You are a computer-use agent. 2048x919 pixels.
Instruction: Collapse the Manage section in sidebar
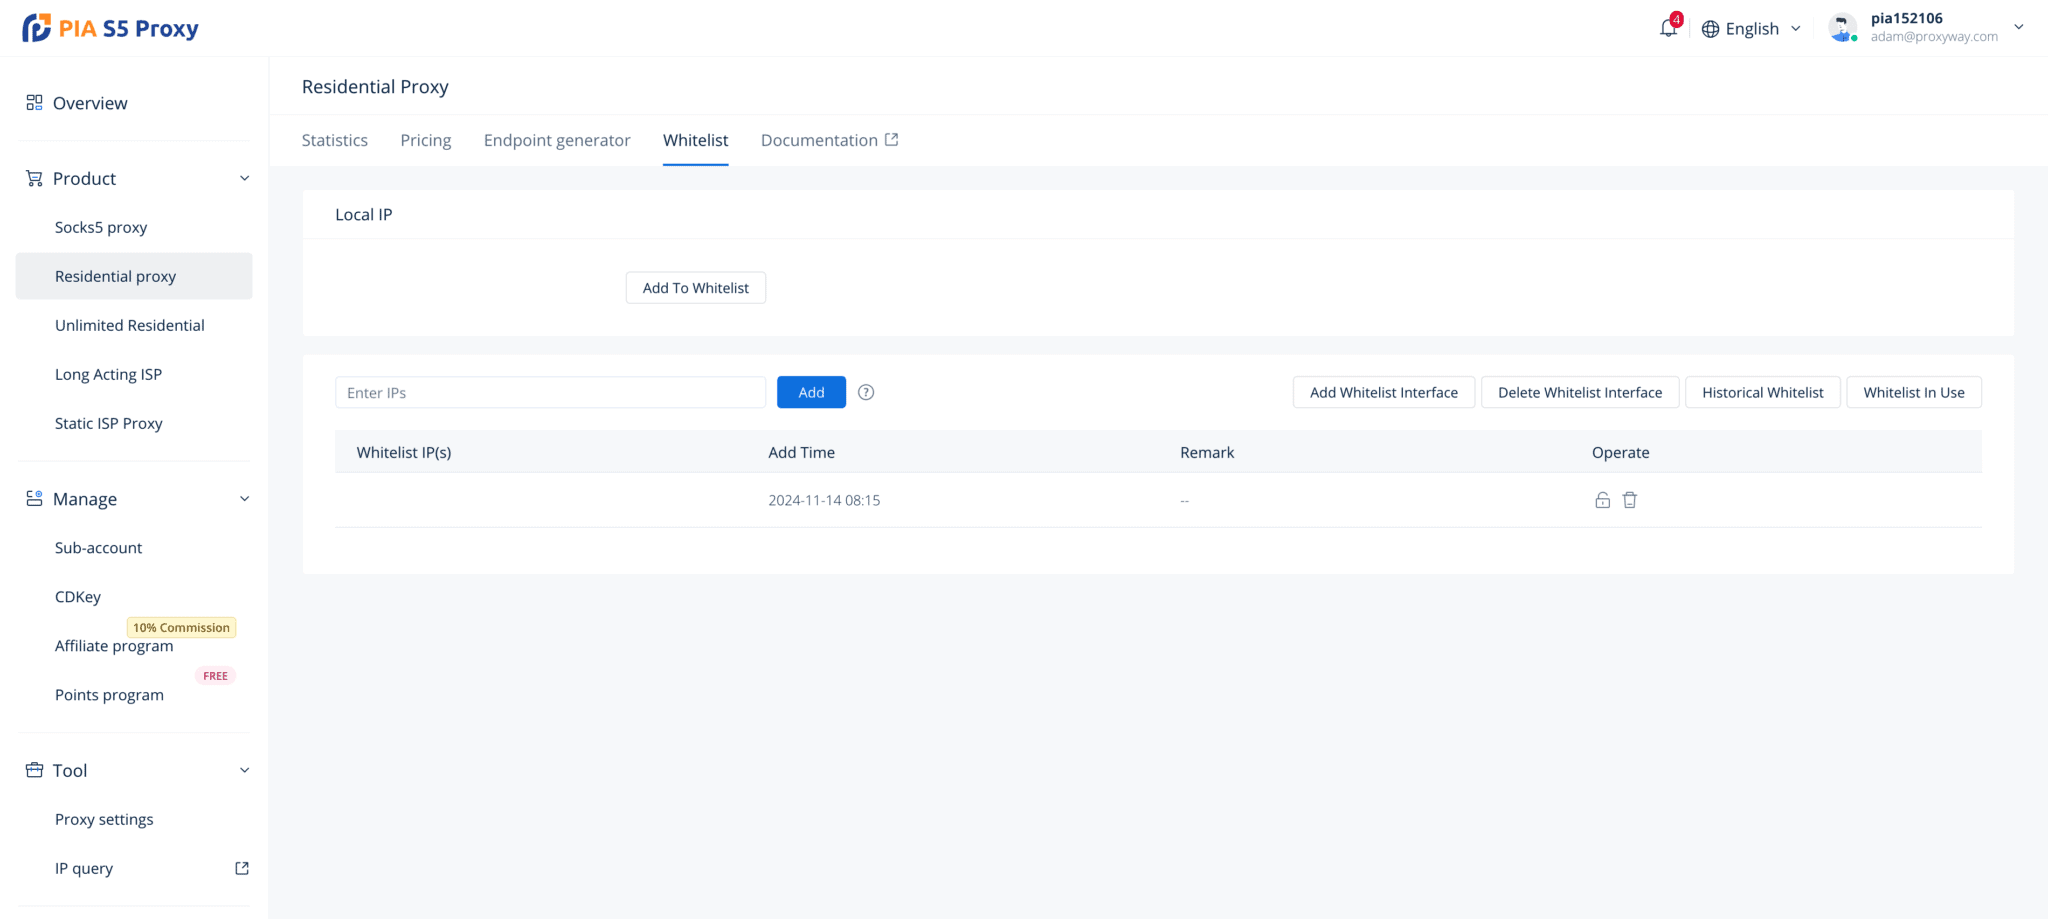click(x=245, y=498)
